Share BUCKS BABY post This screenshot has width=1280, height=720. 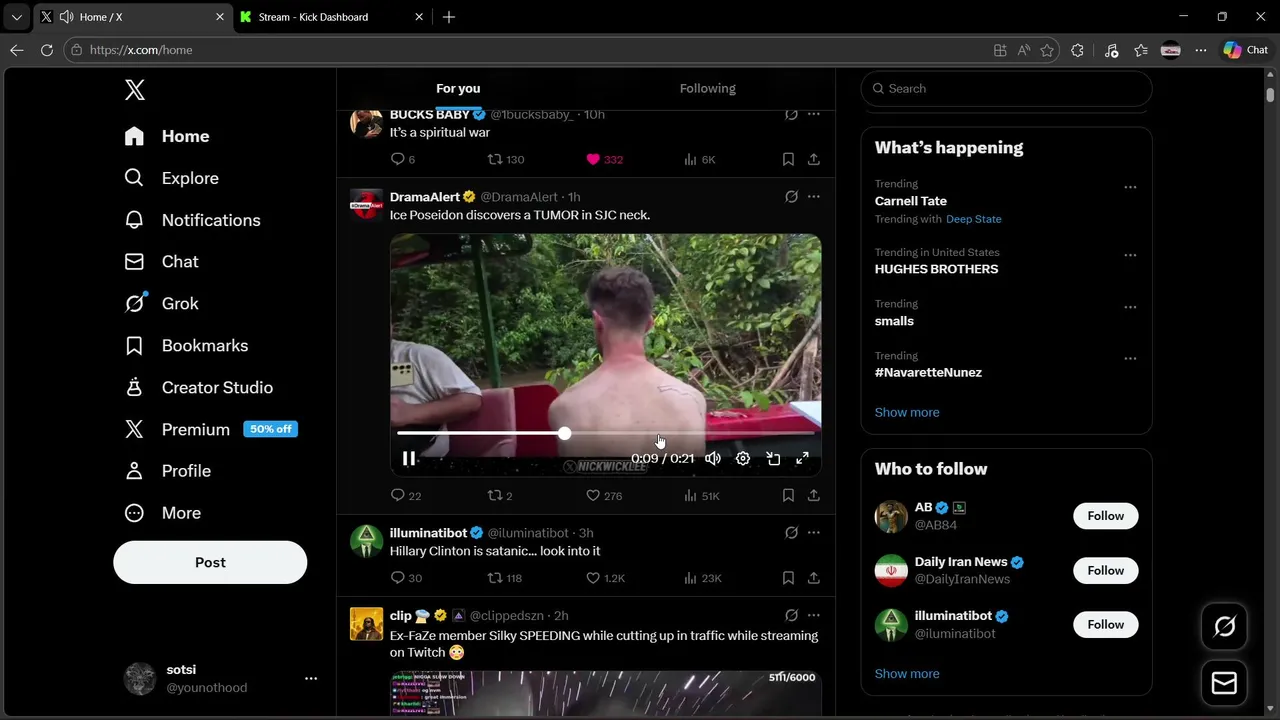(814, 159)
